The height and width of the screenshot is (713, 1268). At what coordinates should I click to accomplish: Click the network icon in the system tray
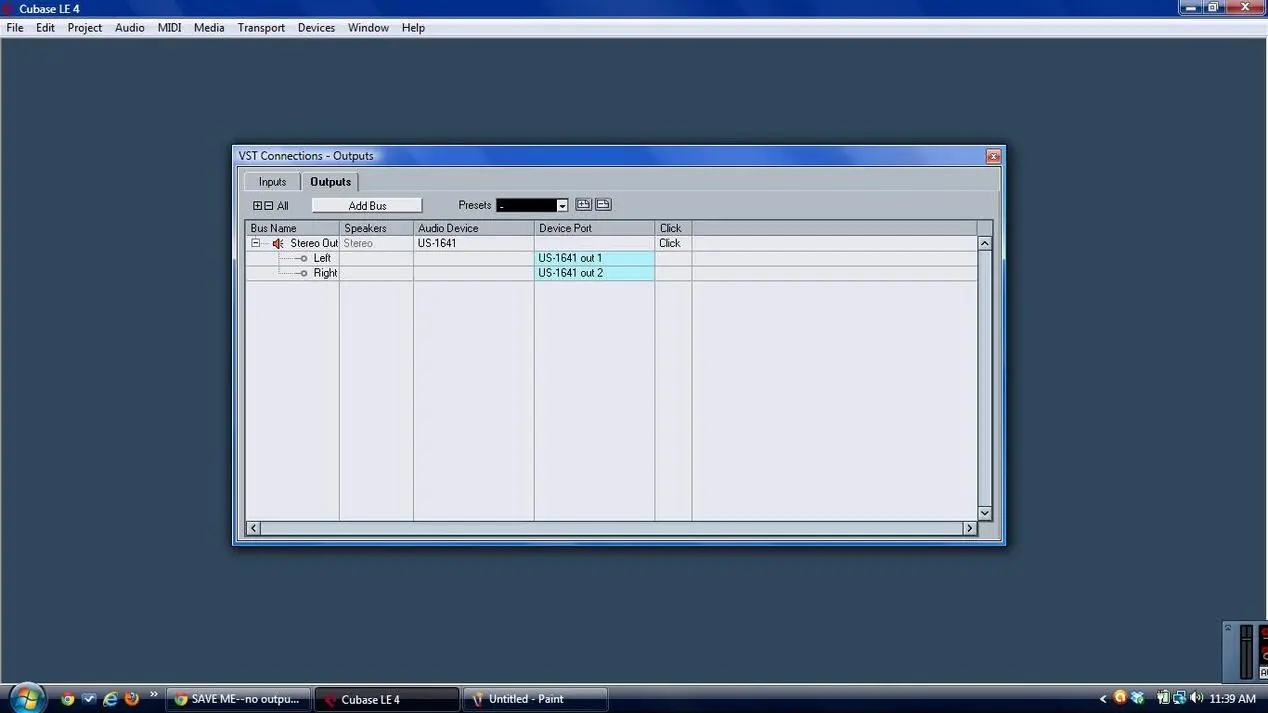click(x=1179, y=698)
